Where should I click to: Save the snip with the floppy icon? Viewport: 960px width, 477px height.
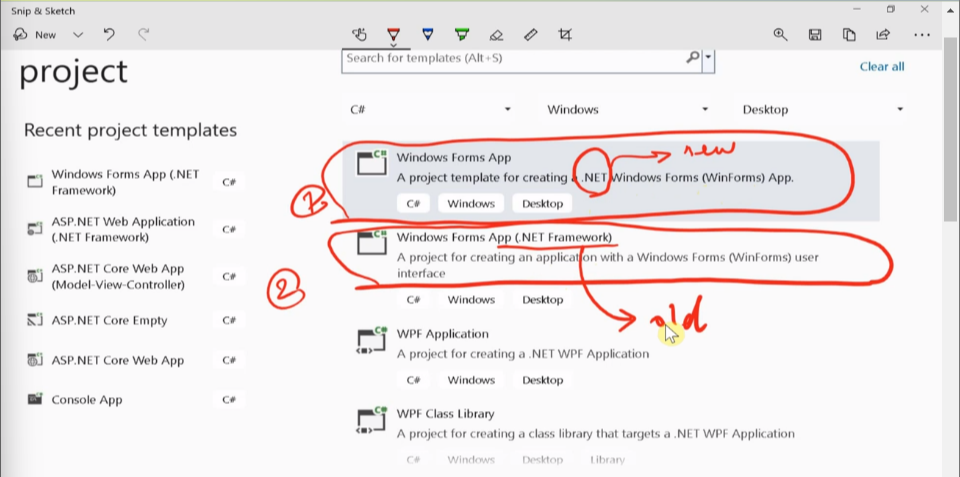click(x=815, y=35)
